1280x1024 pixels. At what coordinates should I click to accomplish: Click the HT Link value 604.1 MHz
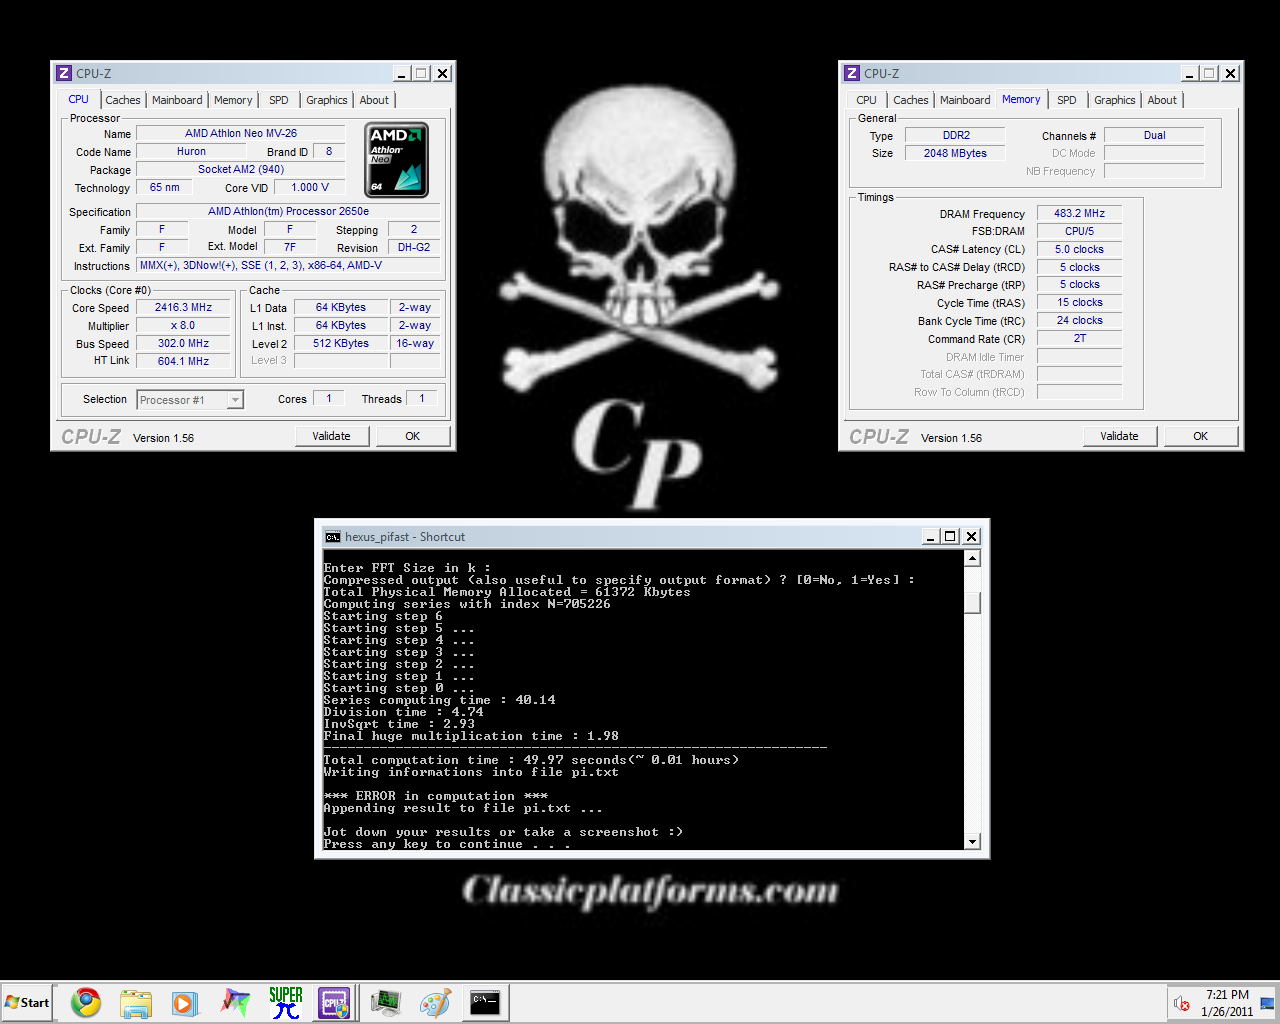coord(183,361)
